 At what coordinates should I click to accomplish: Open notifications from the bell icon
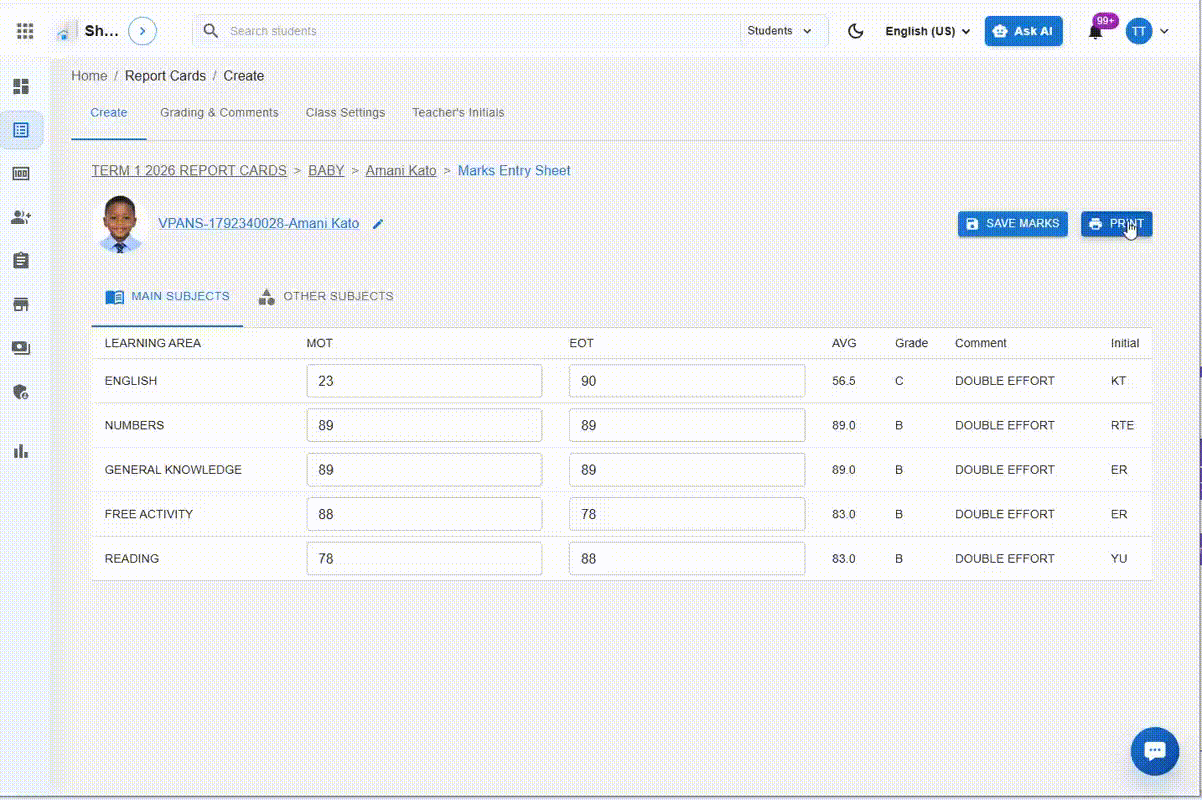point(1096,31)
